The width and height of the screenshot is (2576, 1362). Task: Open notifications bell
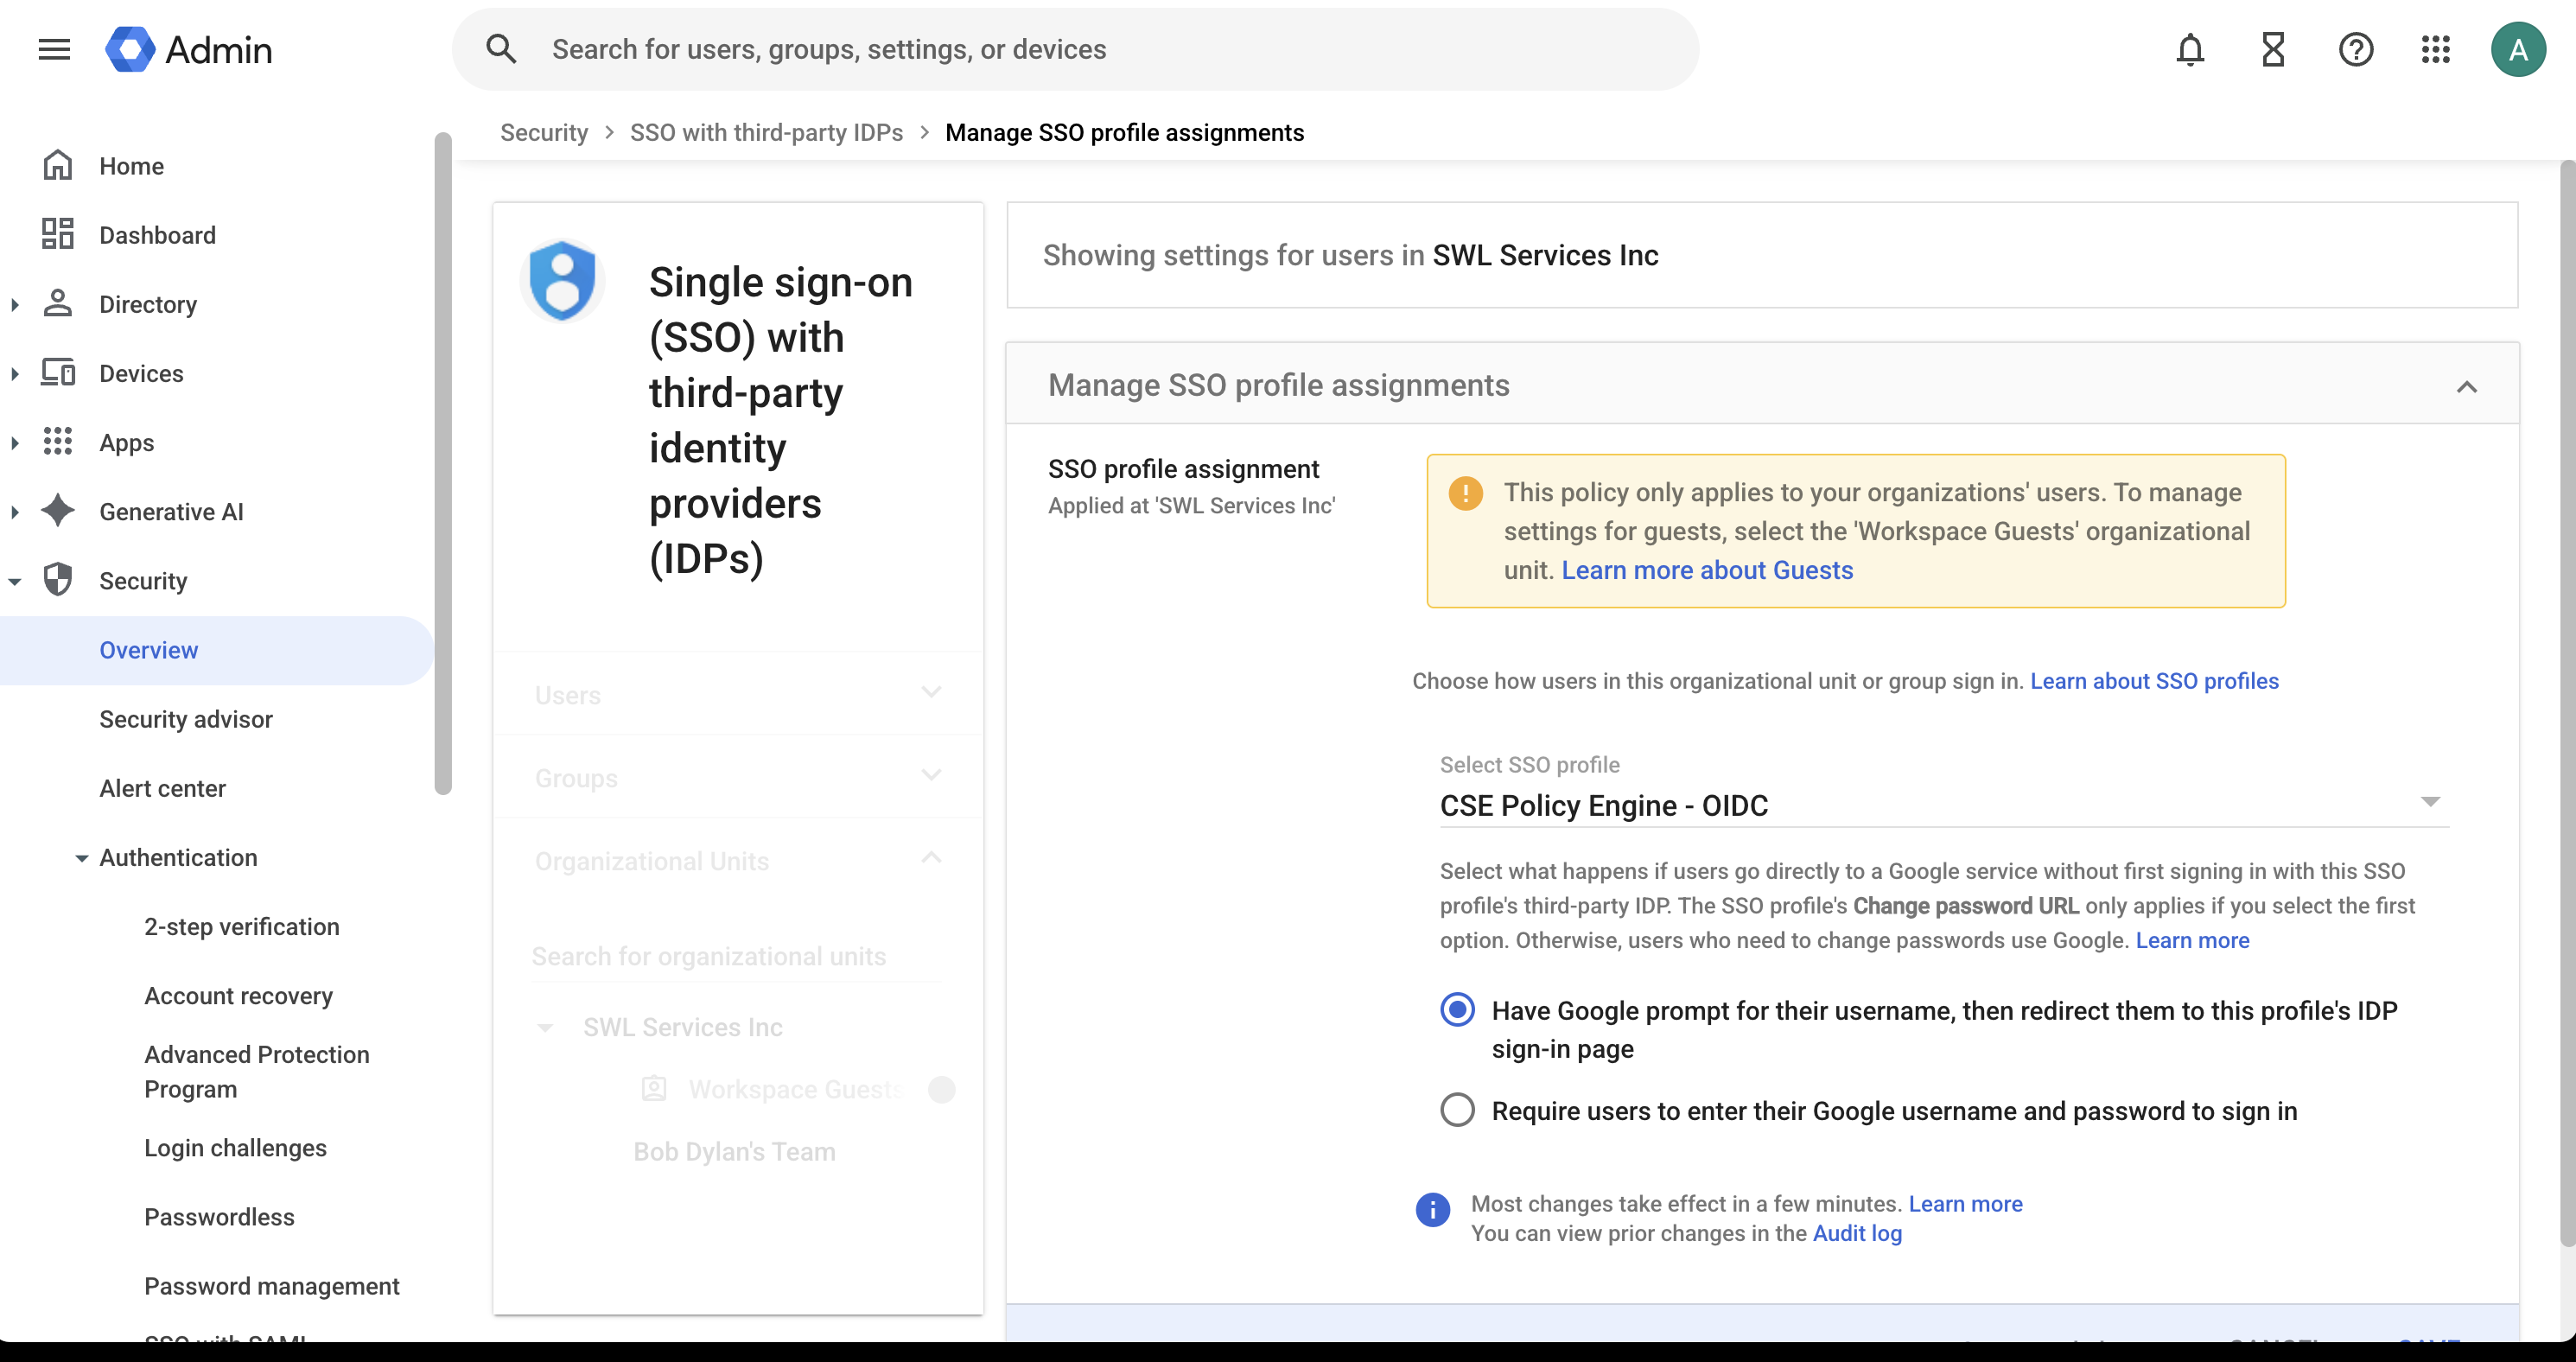[2190, 49]
